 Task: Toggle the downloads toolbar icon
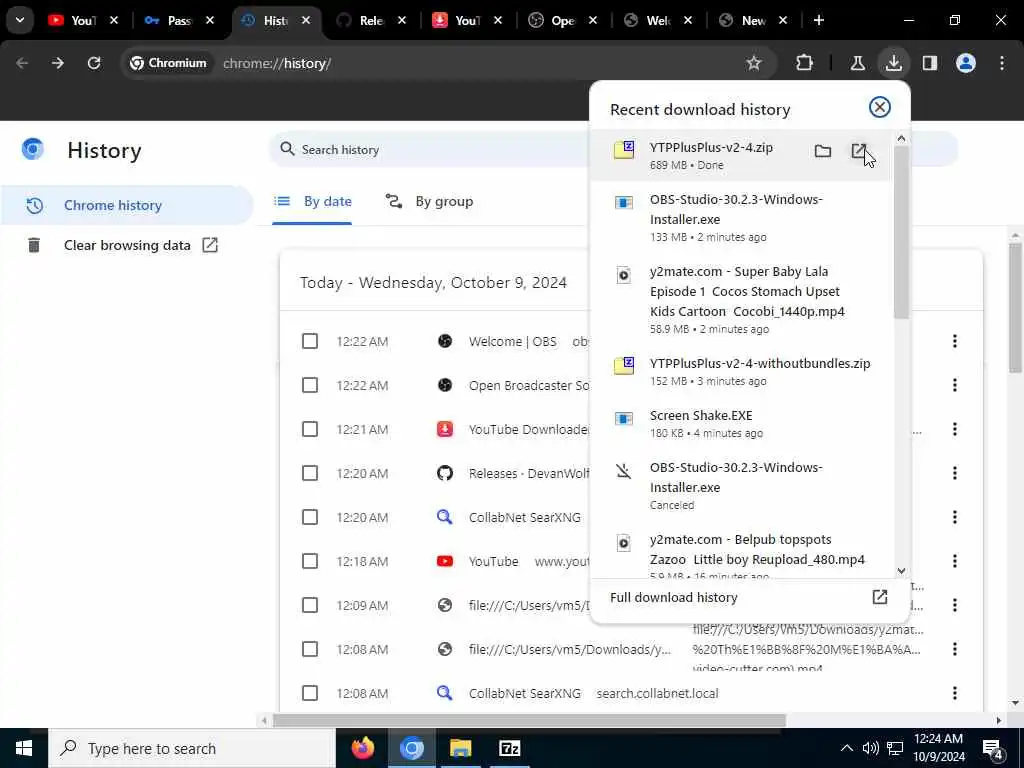(893, 63)
